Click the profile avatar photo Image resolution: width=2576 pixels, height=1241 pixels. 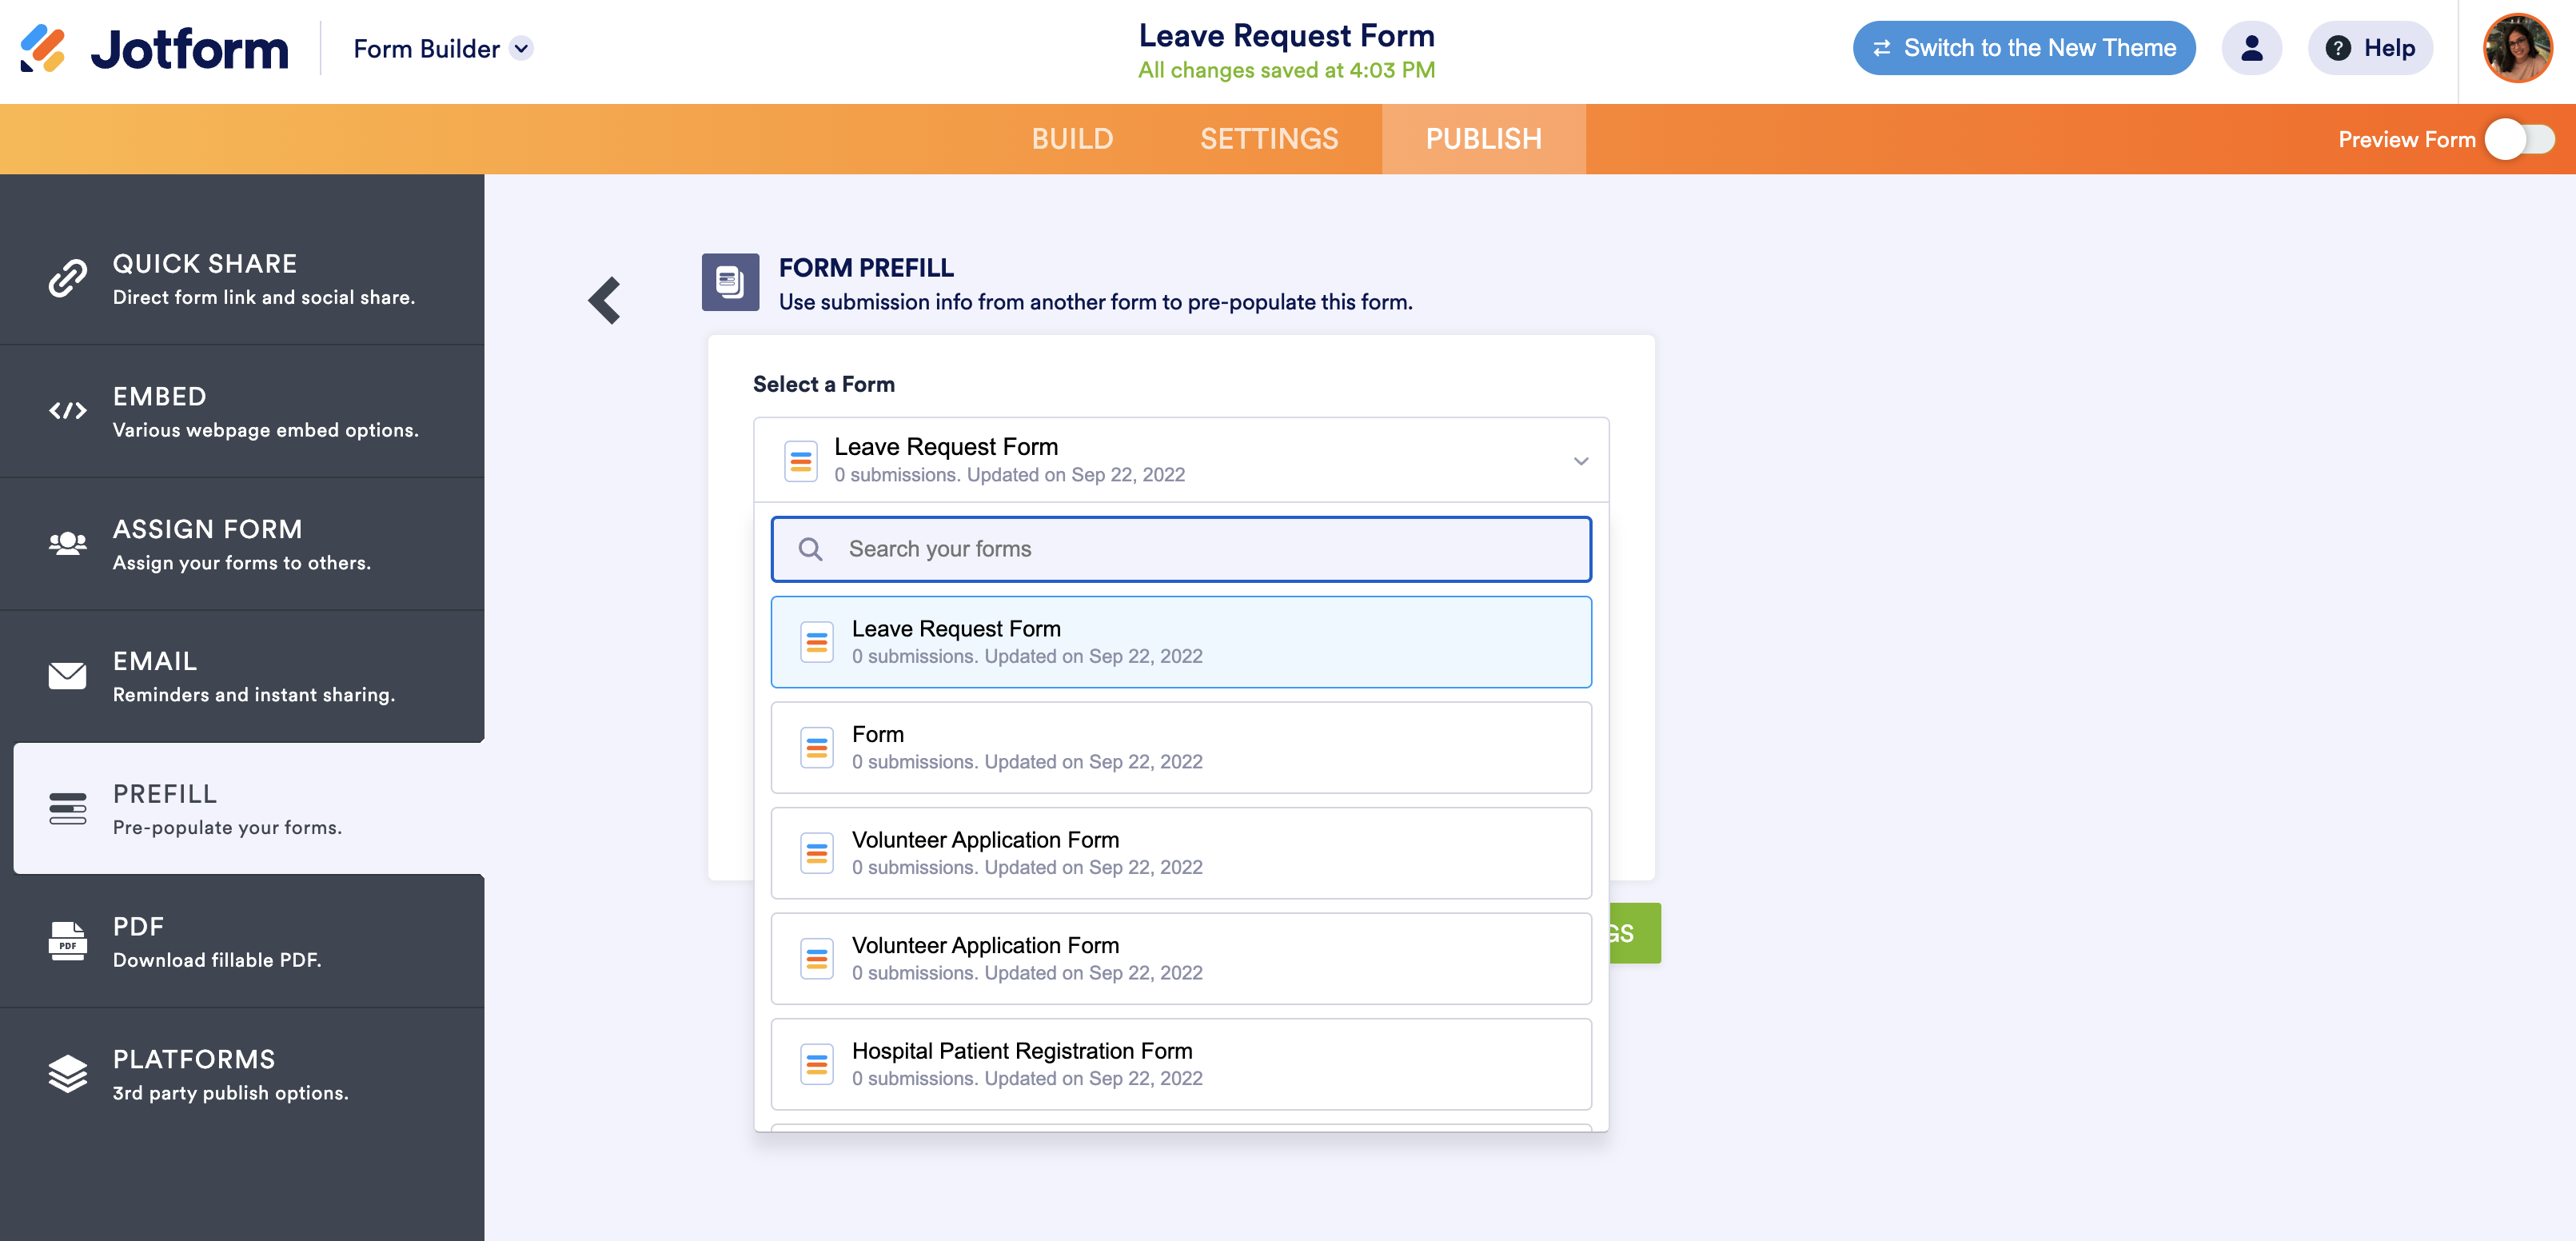coord(2517,48)
